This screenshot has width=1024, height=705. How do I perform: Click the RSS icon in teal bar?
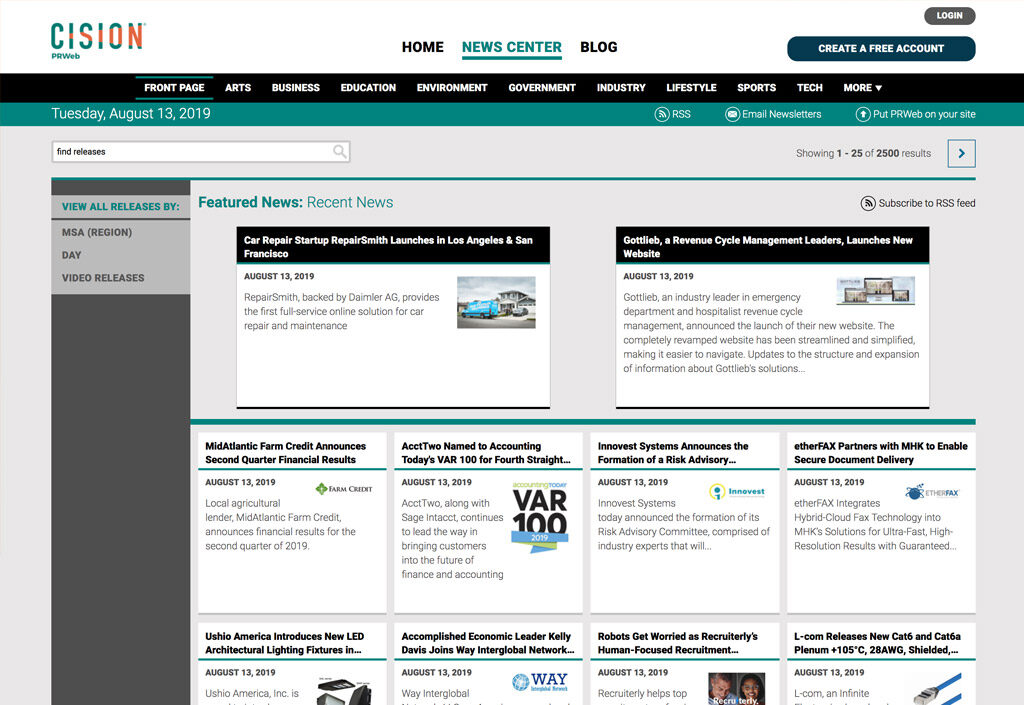[x=662, y=114]
